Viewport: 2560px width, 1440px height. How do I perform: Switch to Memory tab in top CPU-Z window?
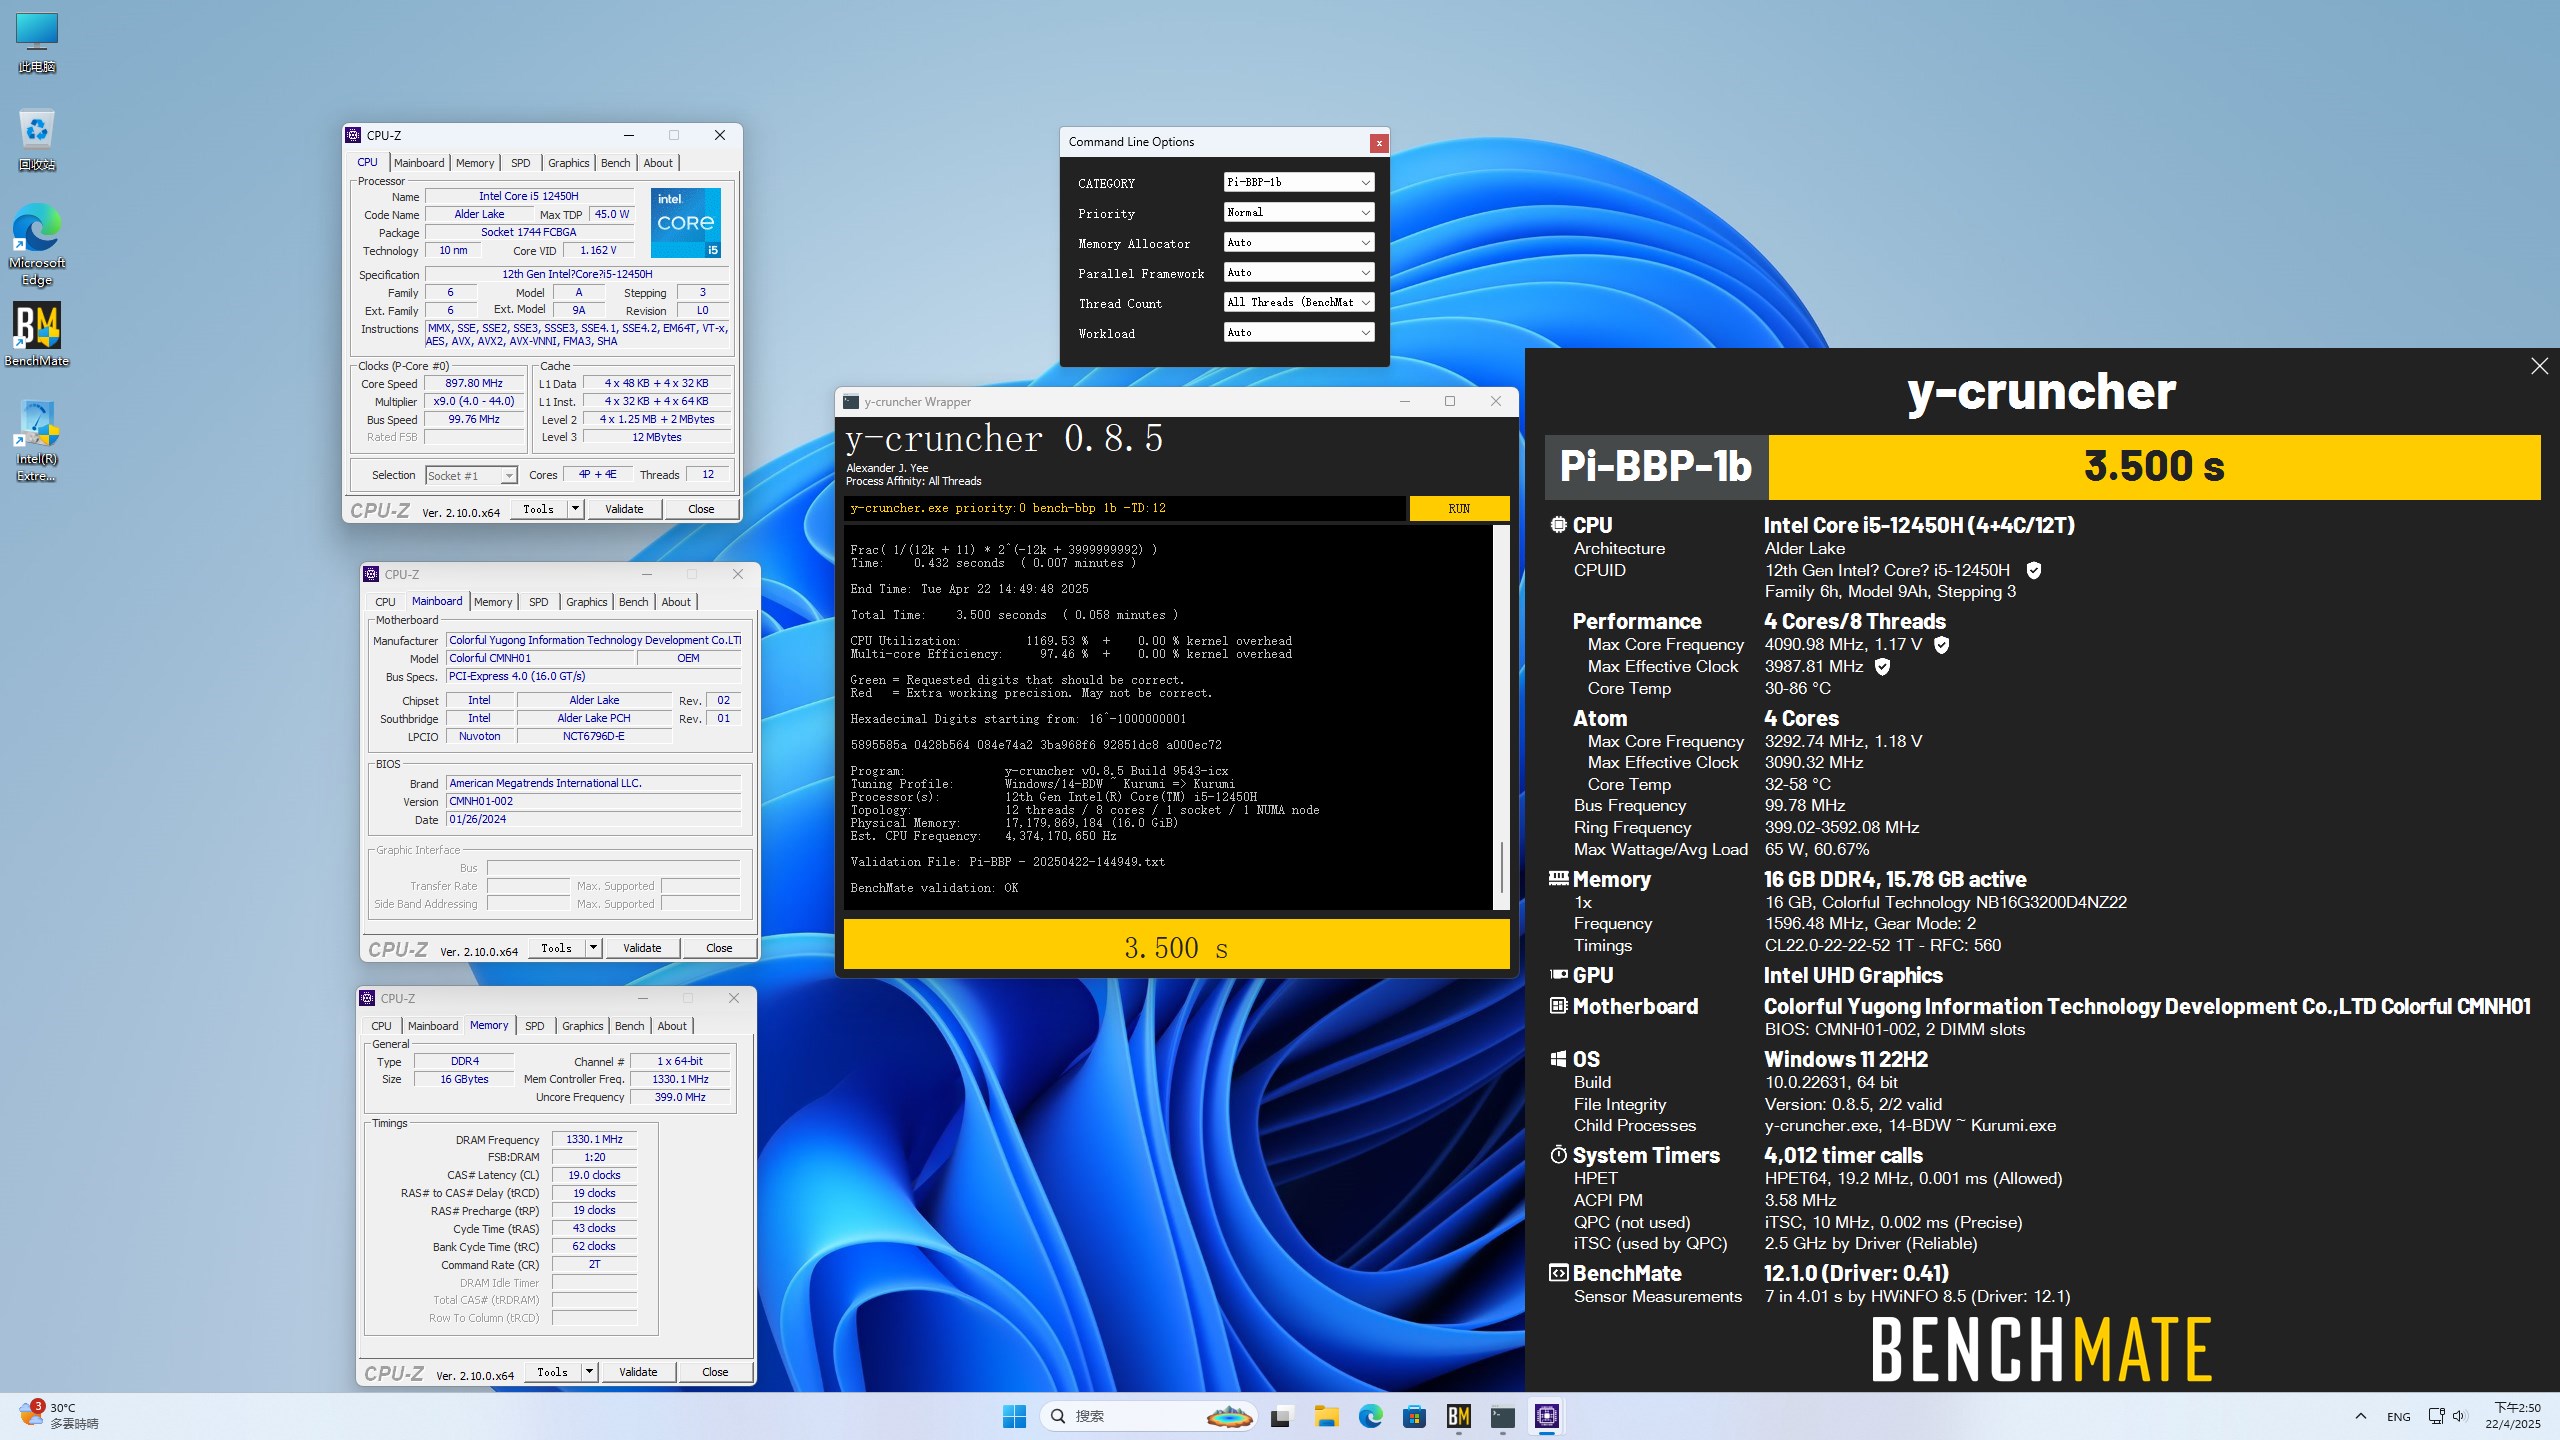tap(475, 163)
